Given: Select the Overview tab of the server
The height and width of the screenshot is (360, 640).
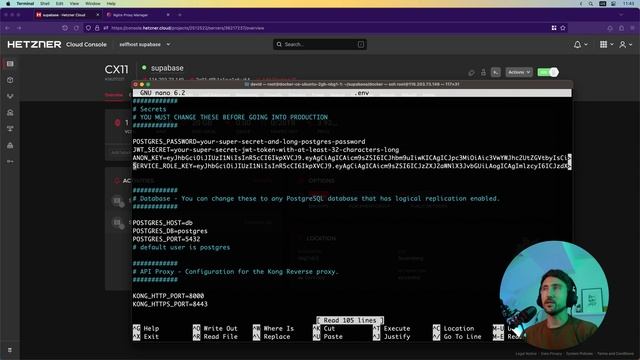Looking at the screenshot, I should pos(114,95).
